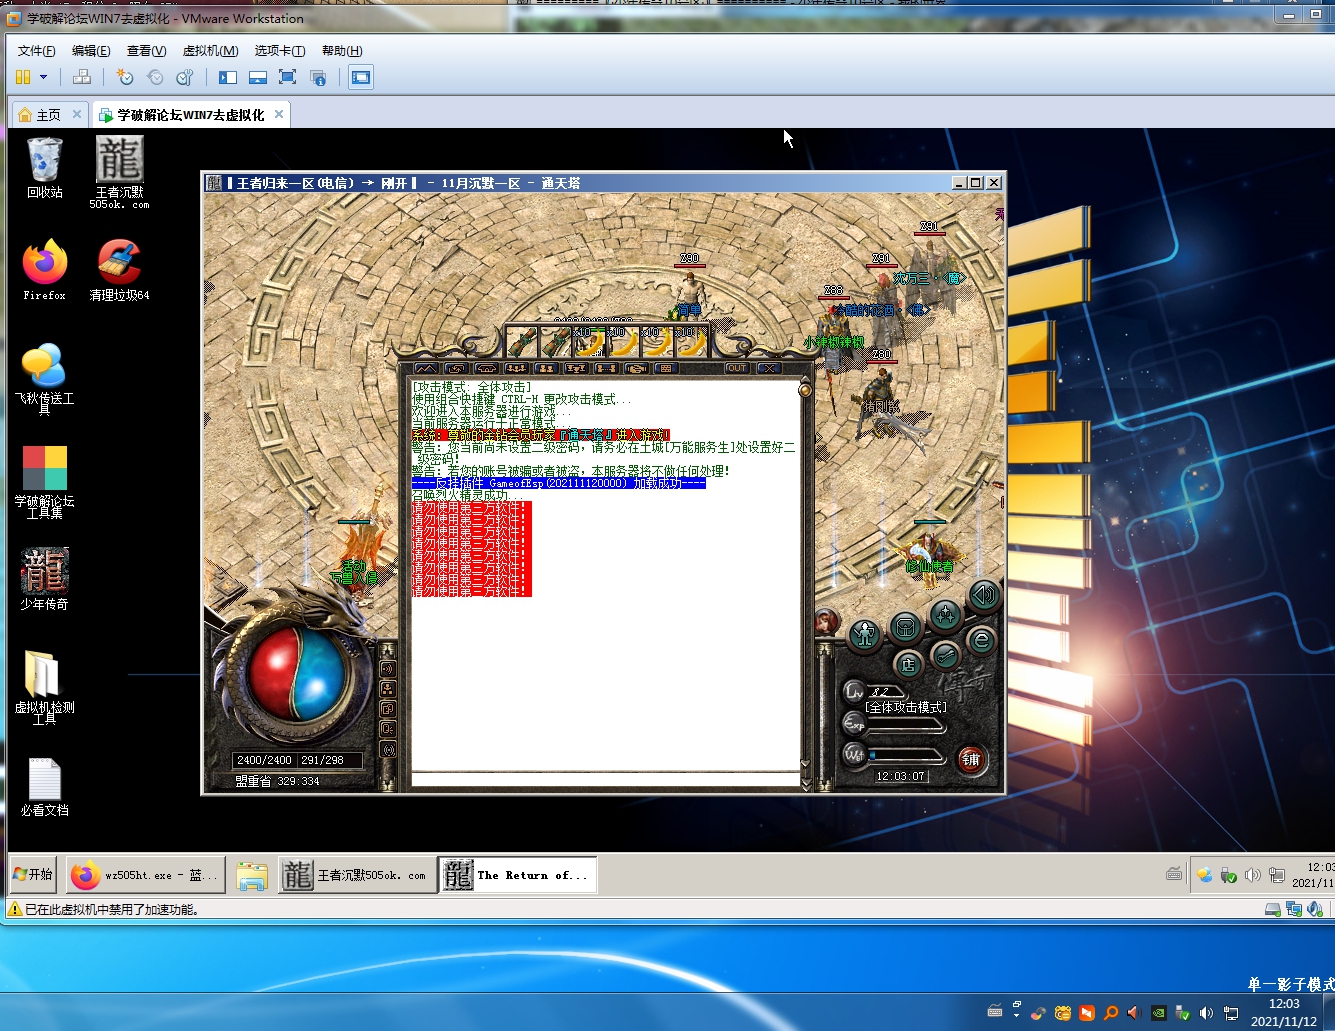The image size is (1335, 1031).
Task: Click the 反挂插件 GameofEsp blue message line
Action: (x=559, y=483)
